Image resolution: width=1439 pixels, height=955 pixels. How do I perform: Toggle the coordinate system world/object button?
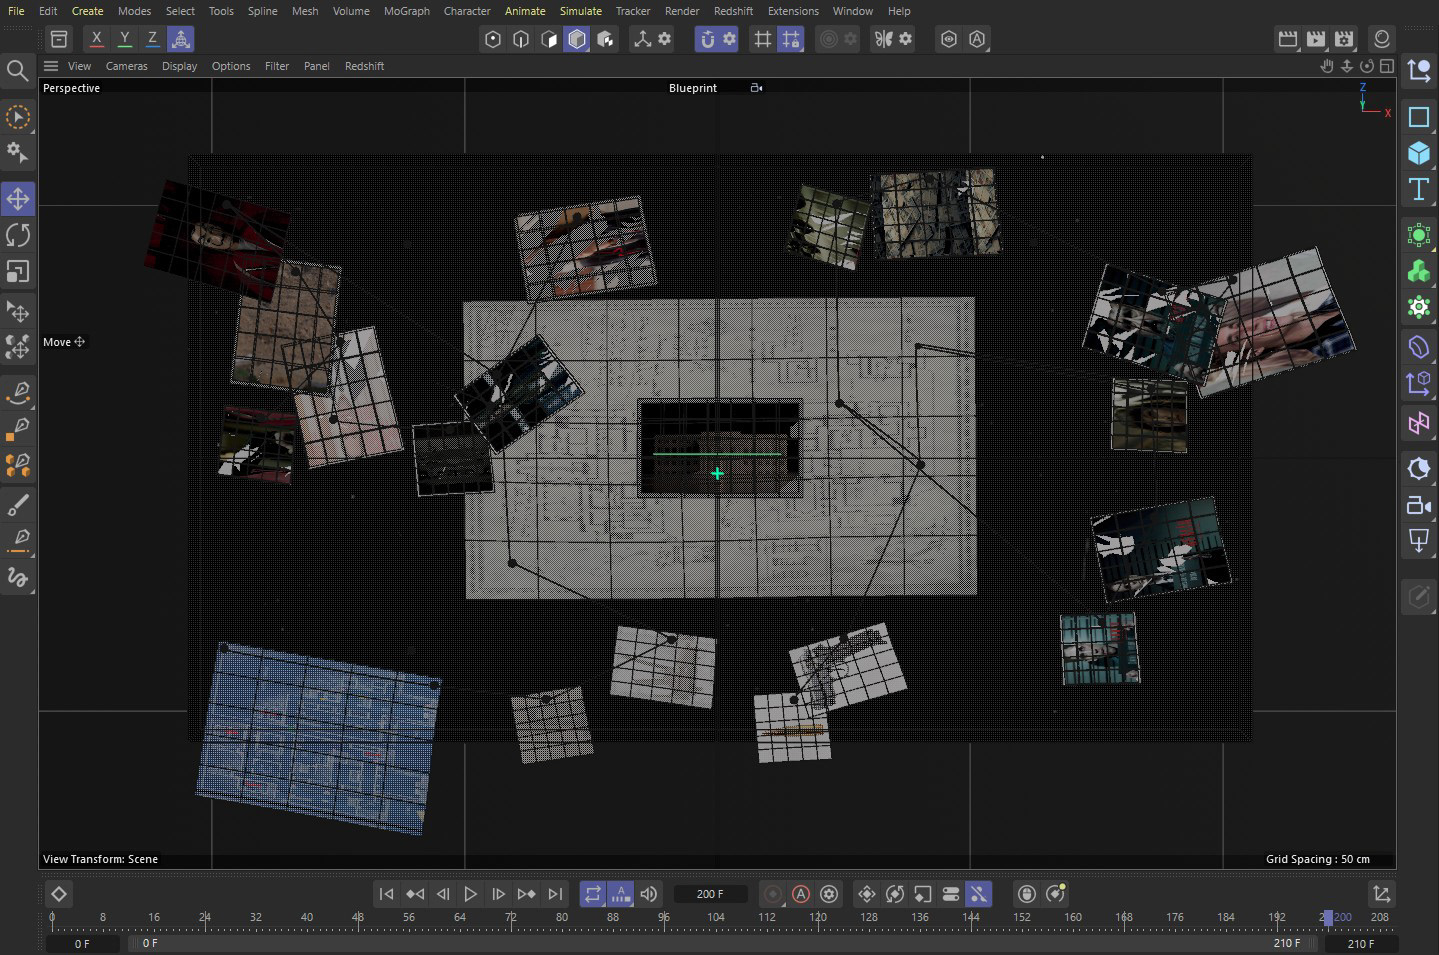pos(181,39)
